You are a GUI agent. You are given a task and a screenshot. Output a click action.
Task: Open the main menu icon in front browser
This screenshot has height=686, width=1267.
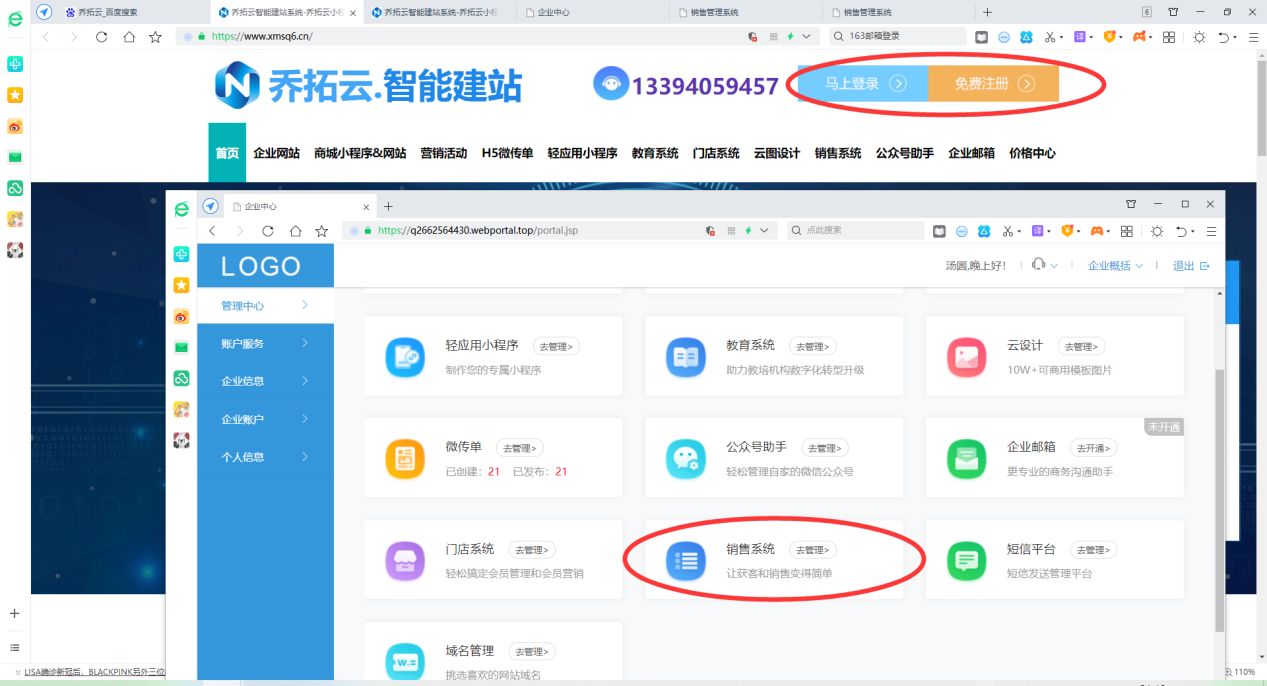click(1211, 231)
